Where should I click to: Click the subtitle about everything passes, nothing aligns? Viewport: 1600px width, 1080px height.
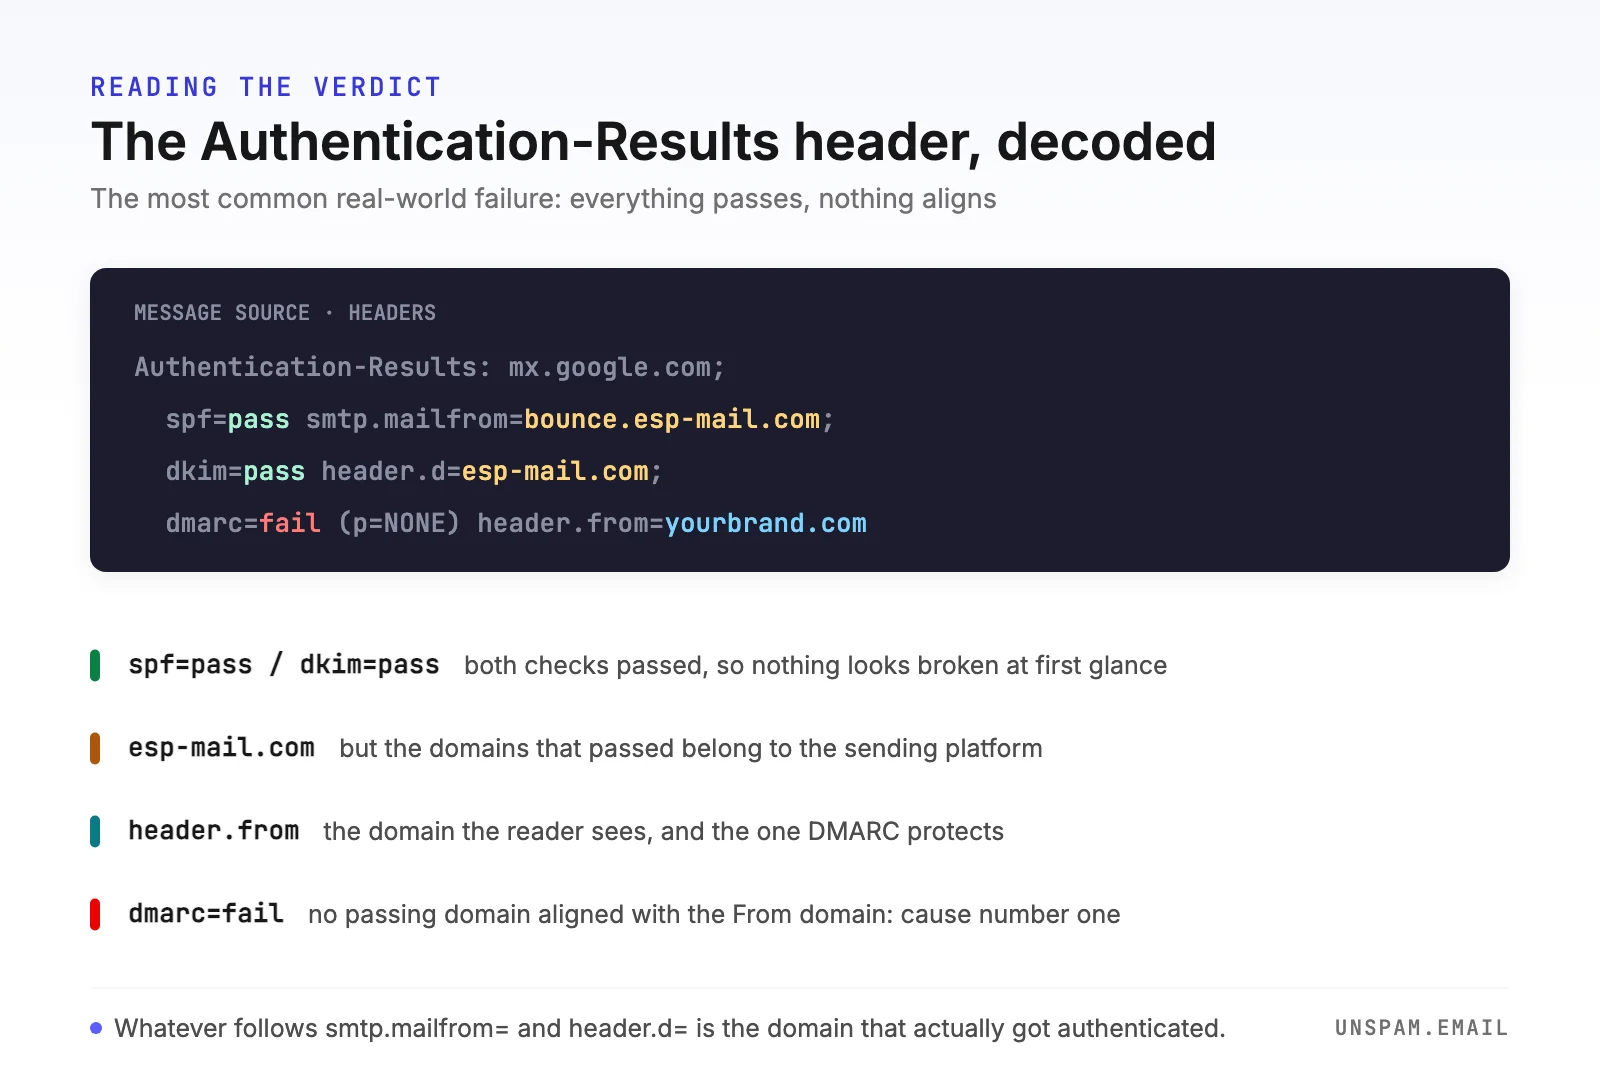(x=543, y=198)
